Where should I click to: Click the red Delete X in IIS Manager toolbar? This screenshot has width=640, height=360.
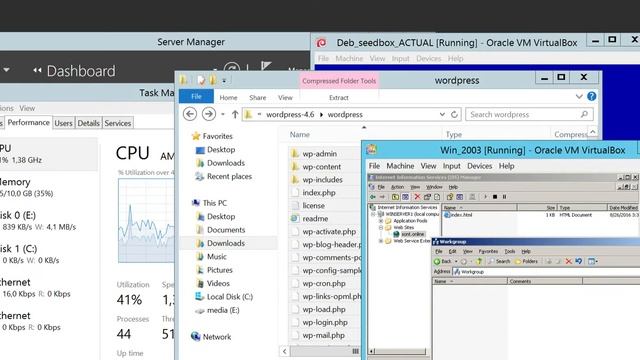pos(418,197)
